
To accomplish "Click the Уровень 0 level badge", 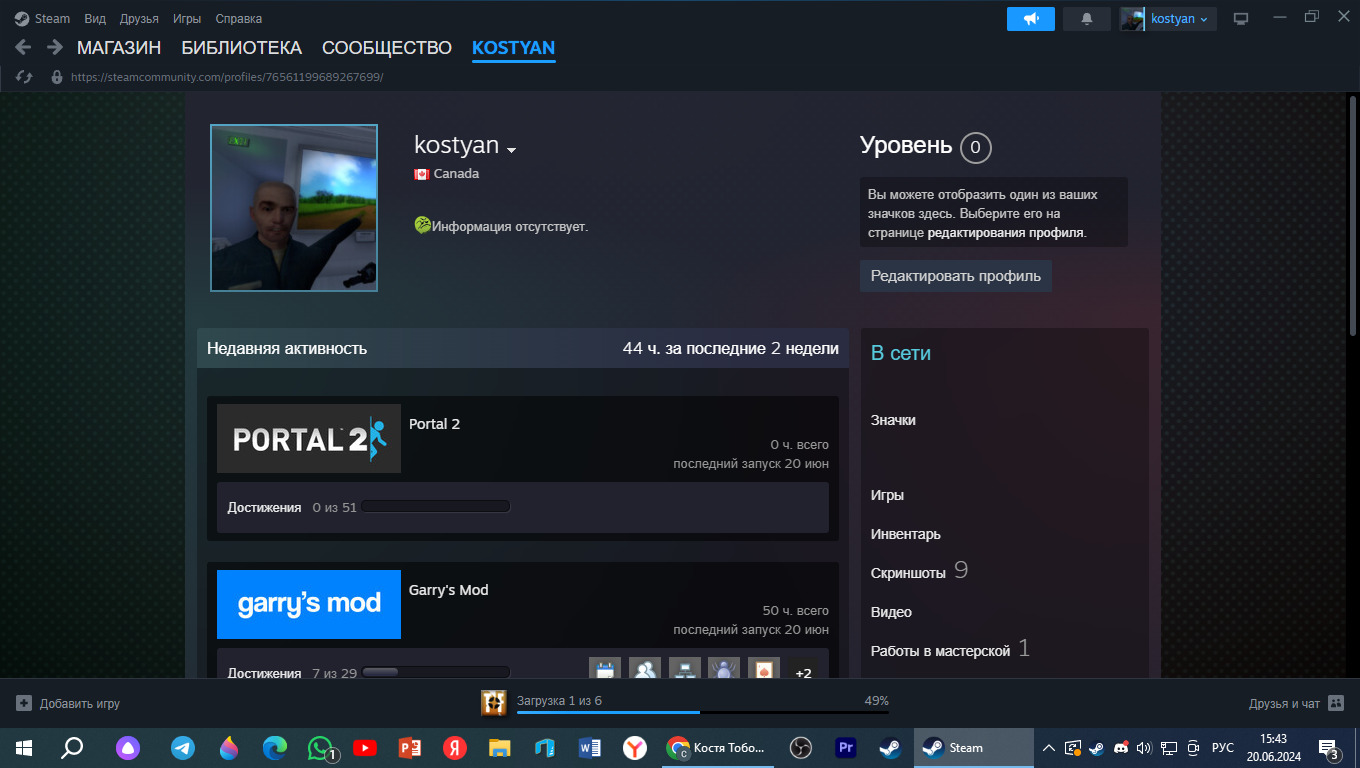I will [x=975, y=149].
